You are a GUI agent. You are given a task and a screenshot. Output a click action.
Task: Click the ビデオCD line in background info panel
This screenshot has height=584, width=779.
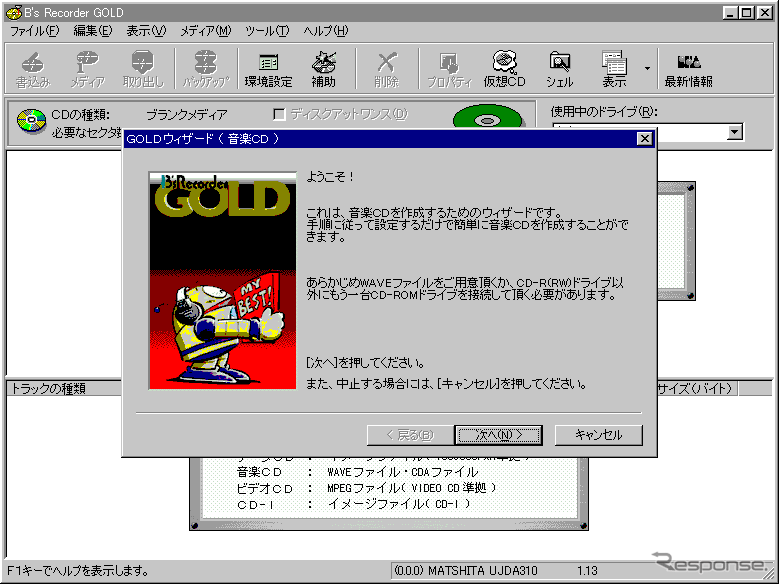(x=367, y=488)
